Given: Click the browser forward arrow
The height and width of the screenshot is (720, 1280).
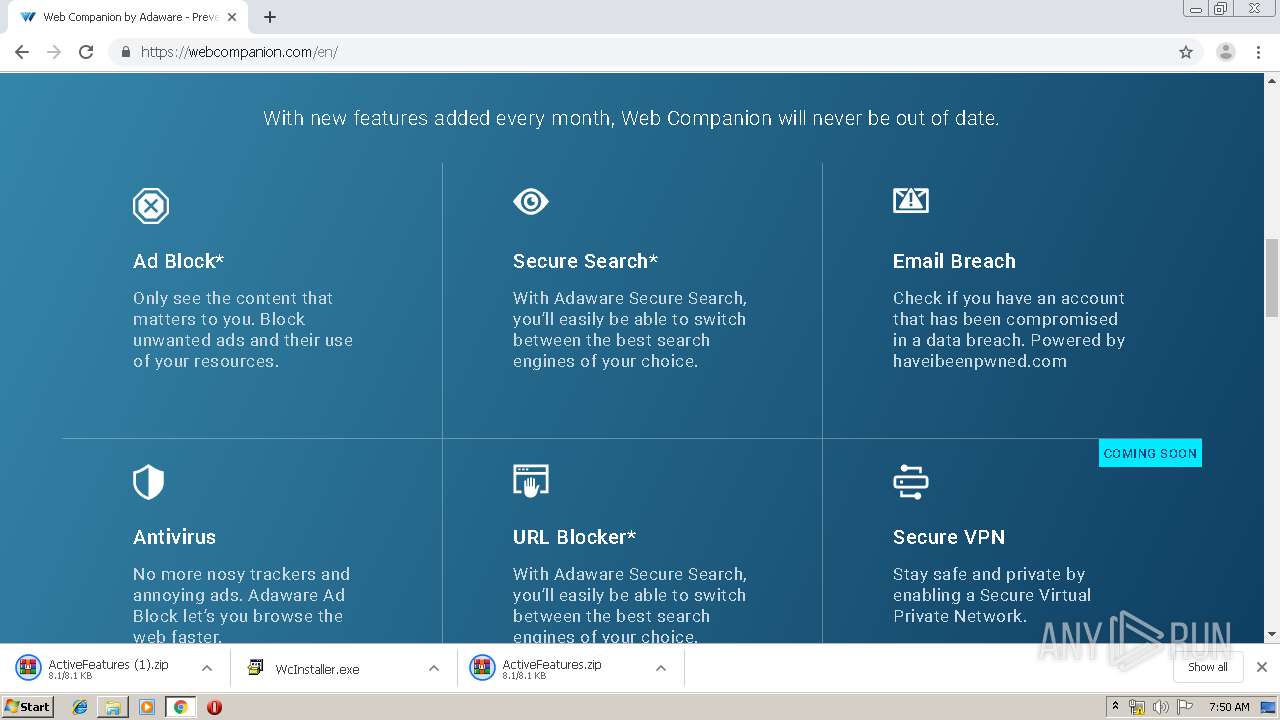Looking at the screenshot, I should [x=54, y=52].
